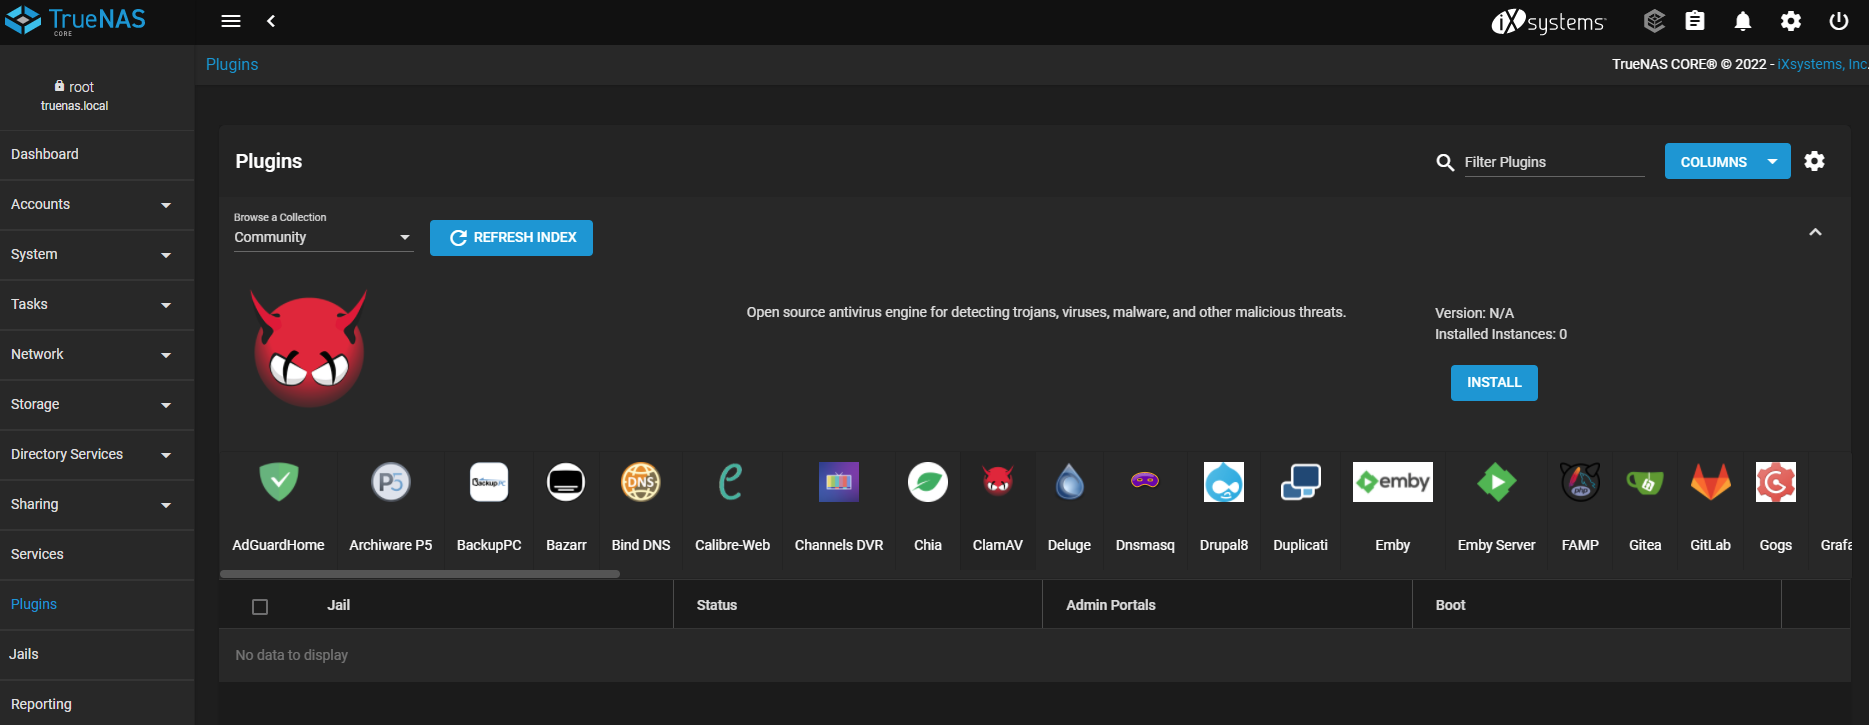Sort by the Boot column header
Viewport: 1869px width, 725px height.
[1451, 605]
